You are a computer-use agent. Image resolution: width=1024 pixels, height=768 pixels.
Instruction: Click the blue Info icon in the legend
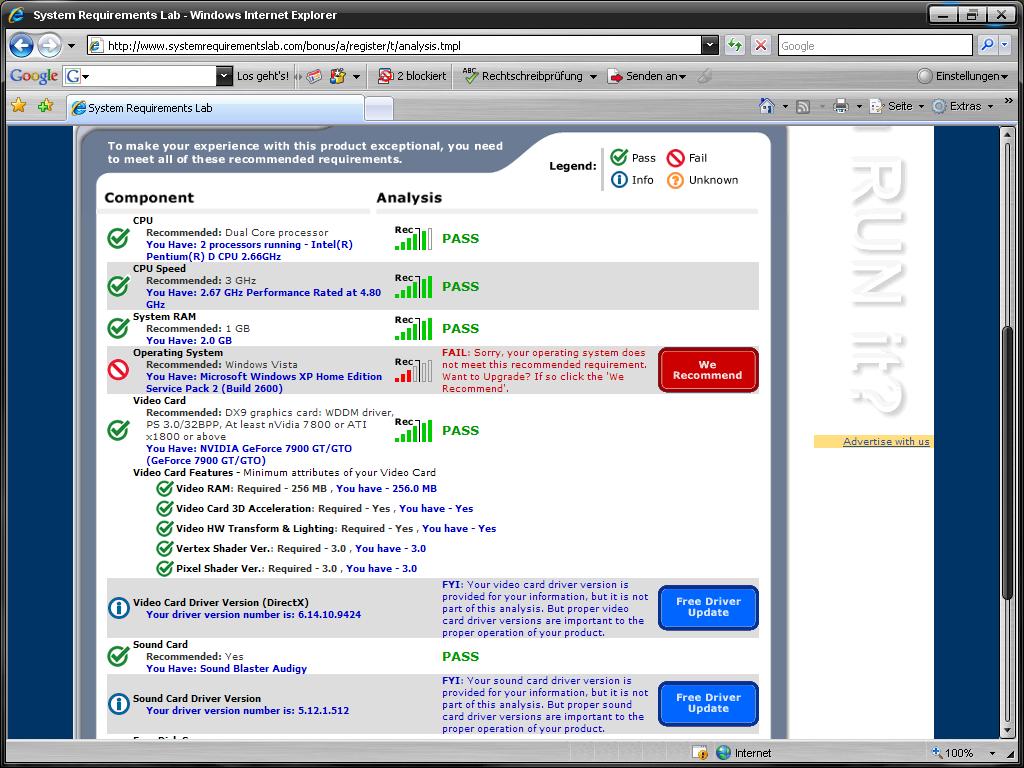(x=619, y=180)
